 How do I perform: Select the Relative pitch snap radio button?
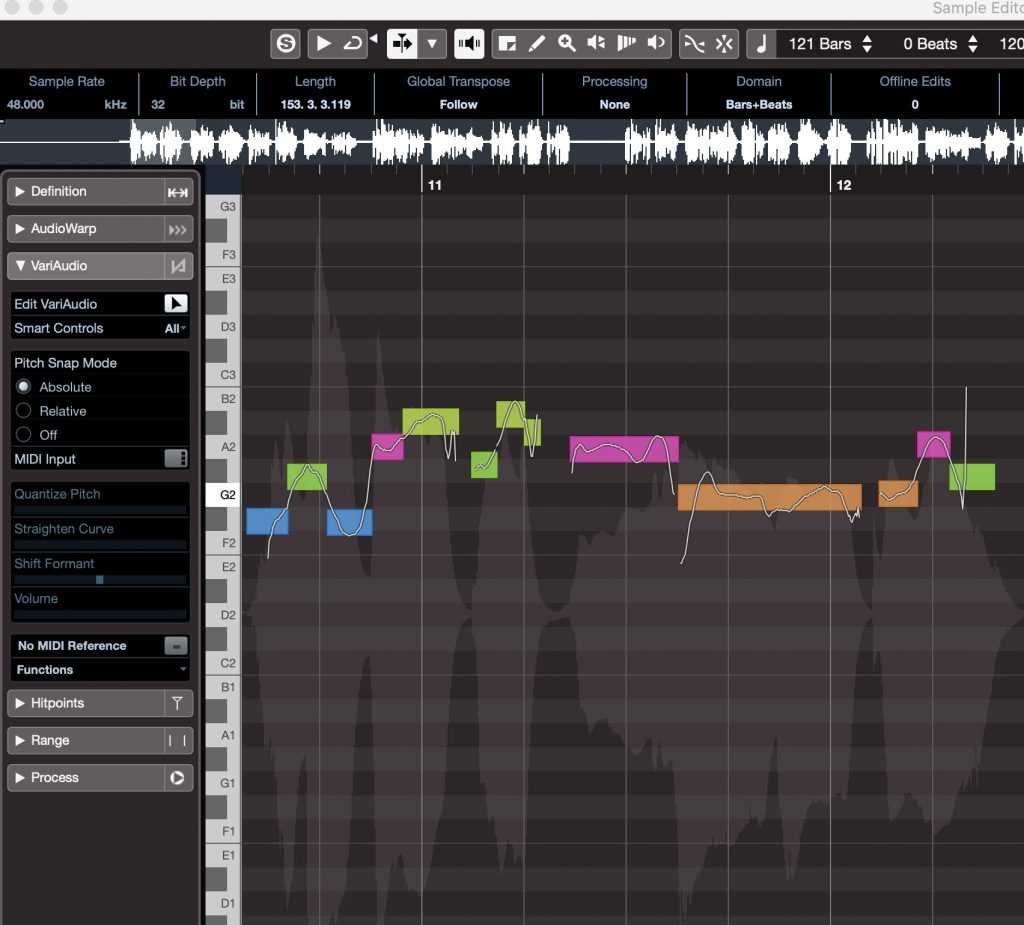pos(23,411)
